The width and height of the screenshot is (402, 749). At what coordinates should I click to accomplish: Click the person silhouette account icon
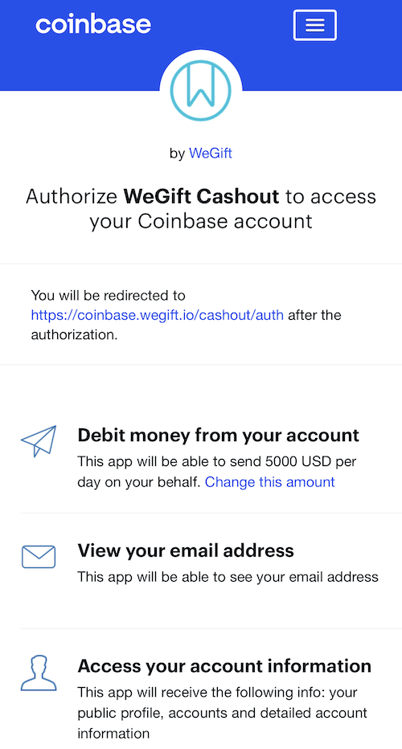[39, 673]
